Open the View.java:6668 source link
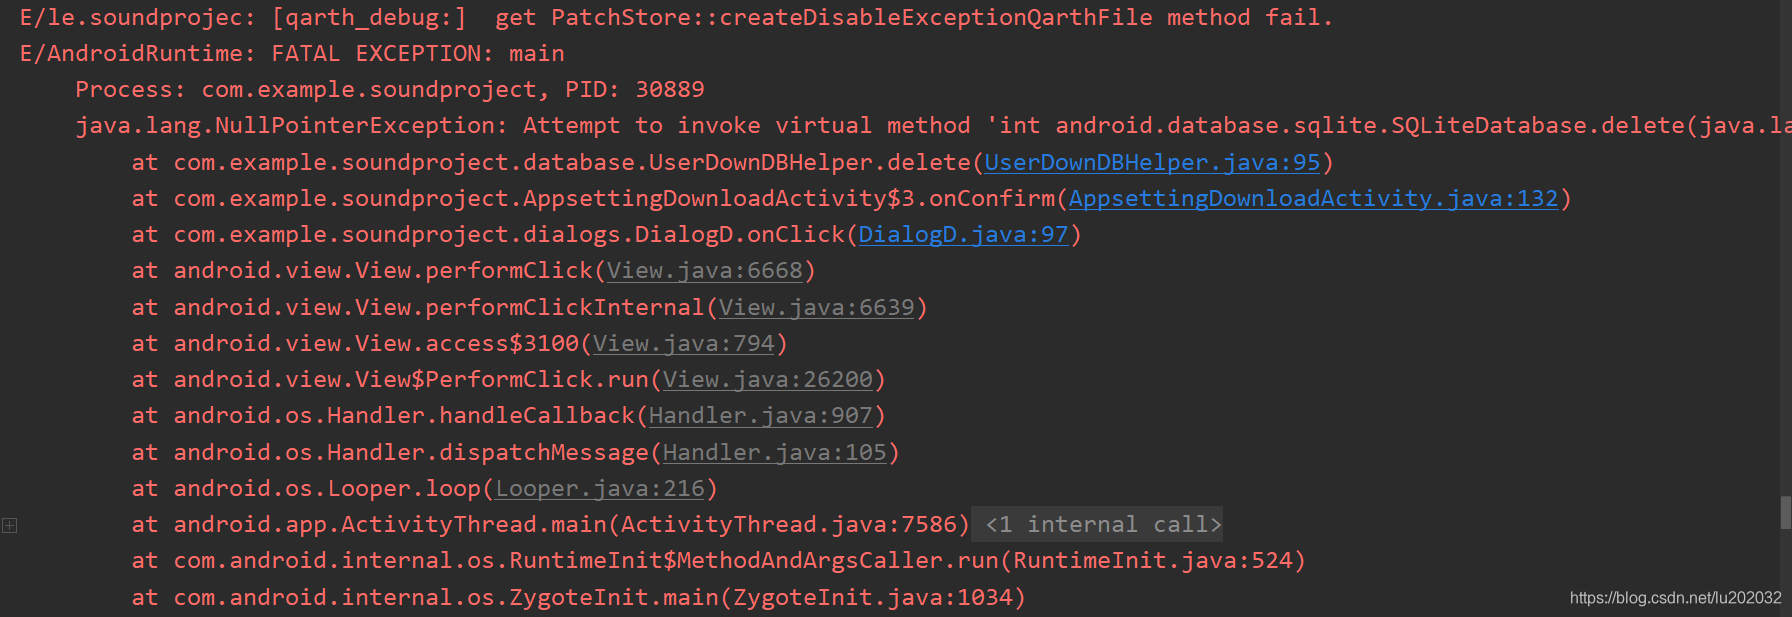The height and width of the screenshot is (617, 1792). coord(705,270)
